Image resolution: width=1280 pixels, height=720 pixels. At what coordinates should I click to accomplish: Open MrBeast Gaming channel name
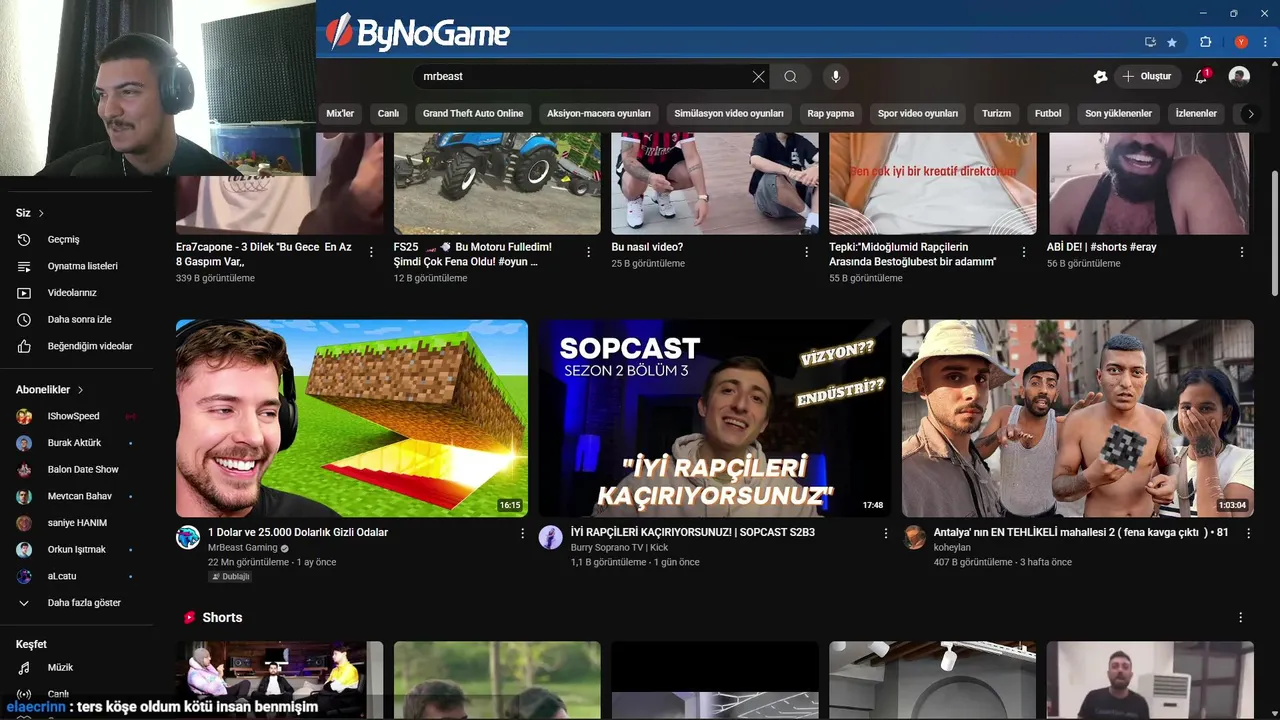[242, 548]
